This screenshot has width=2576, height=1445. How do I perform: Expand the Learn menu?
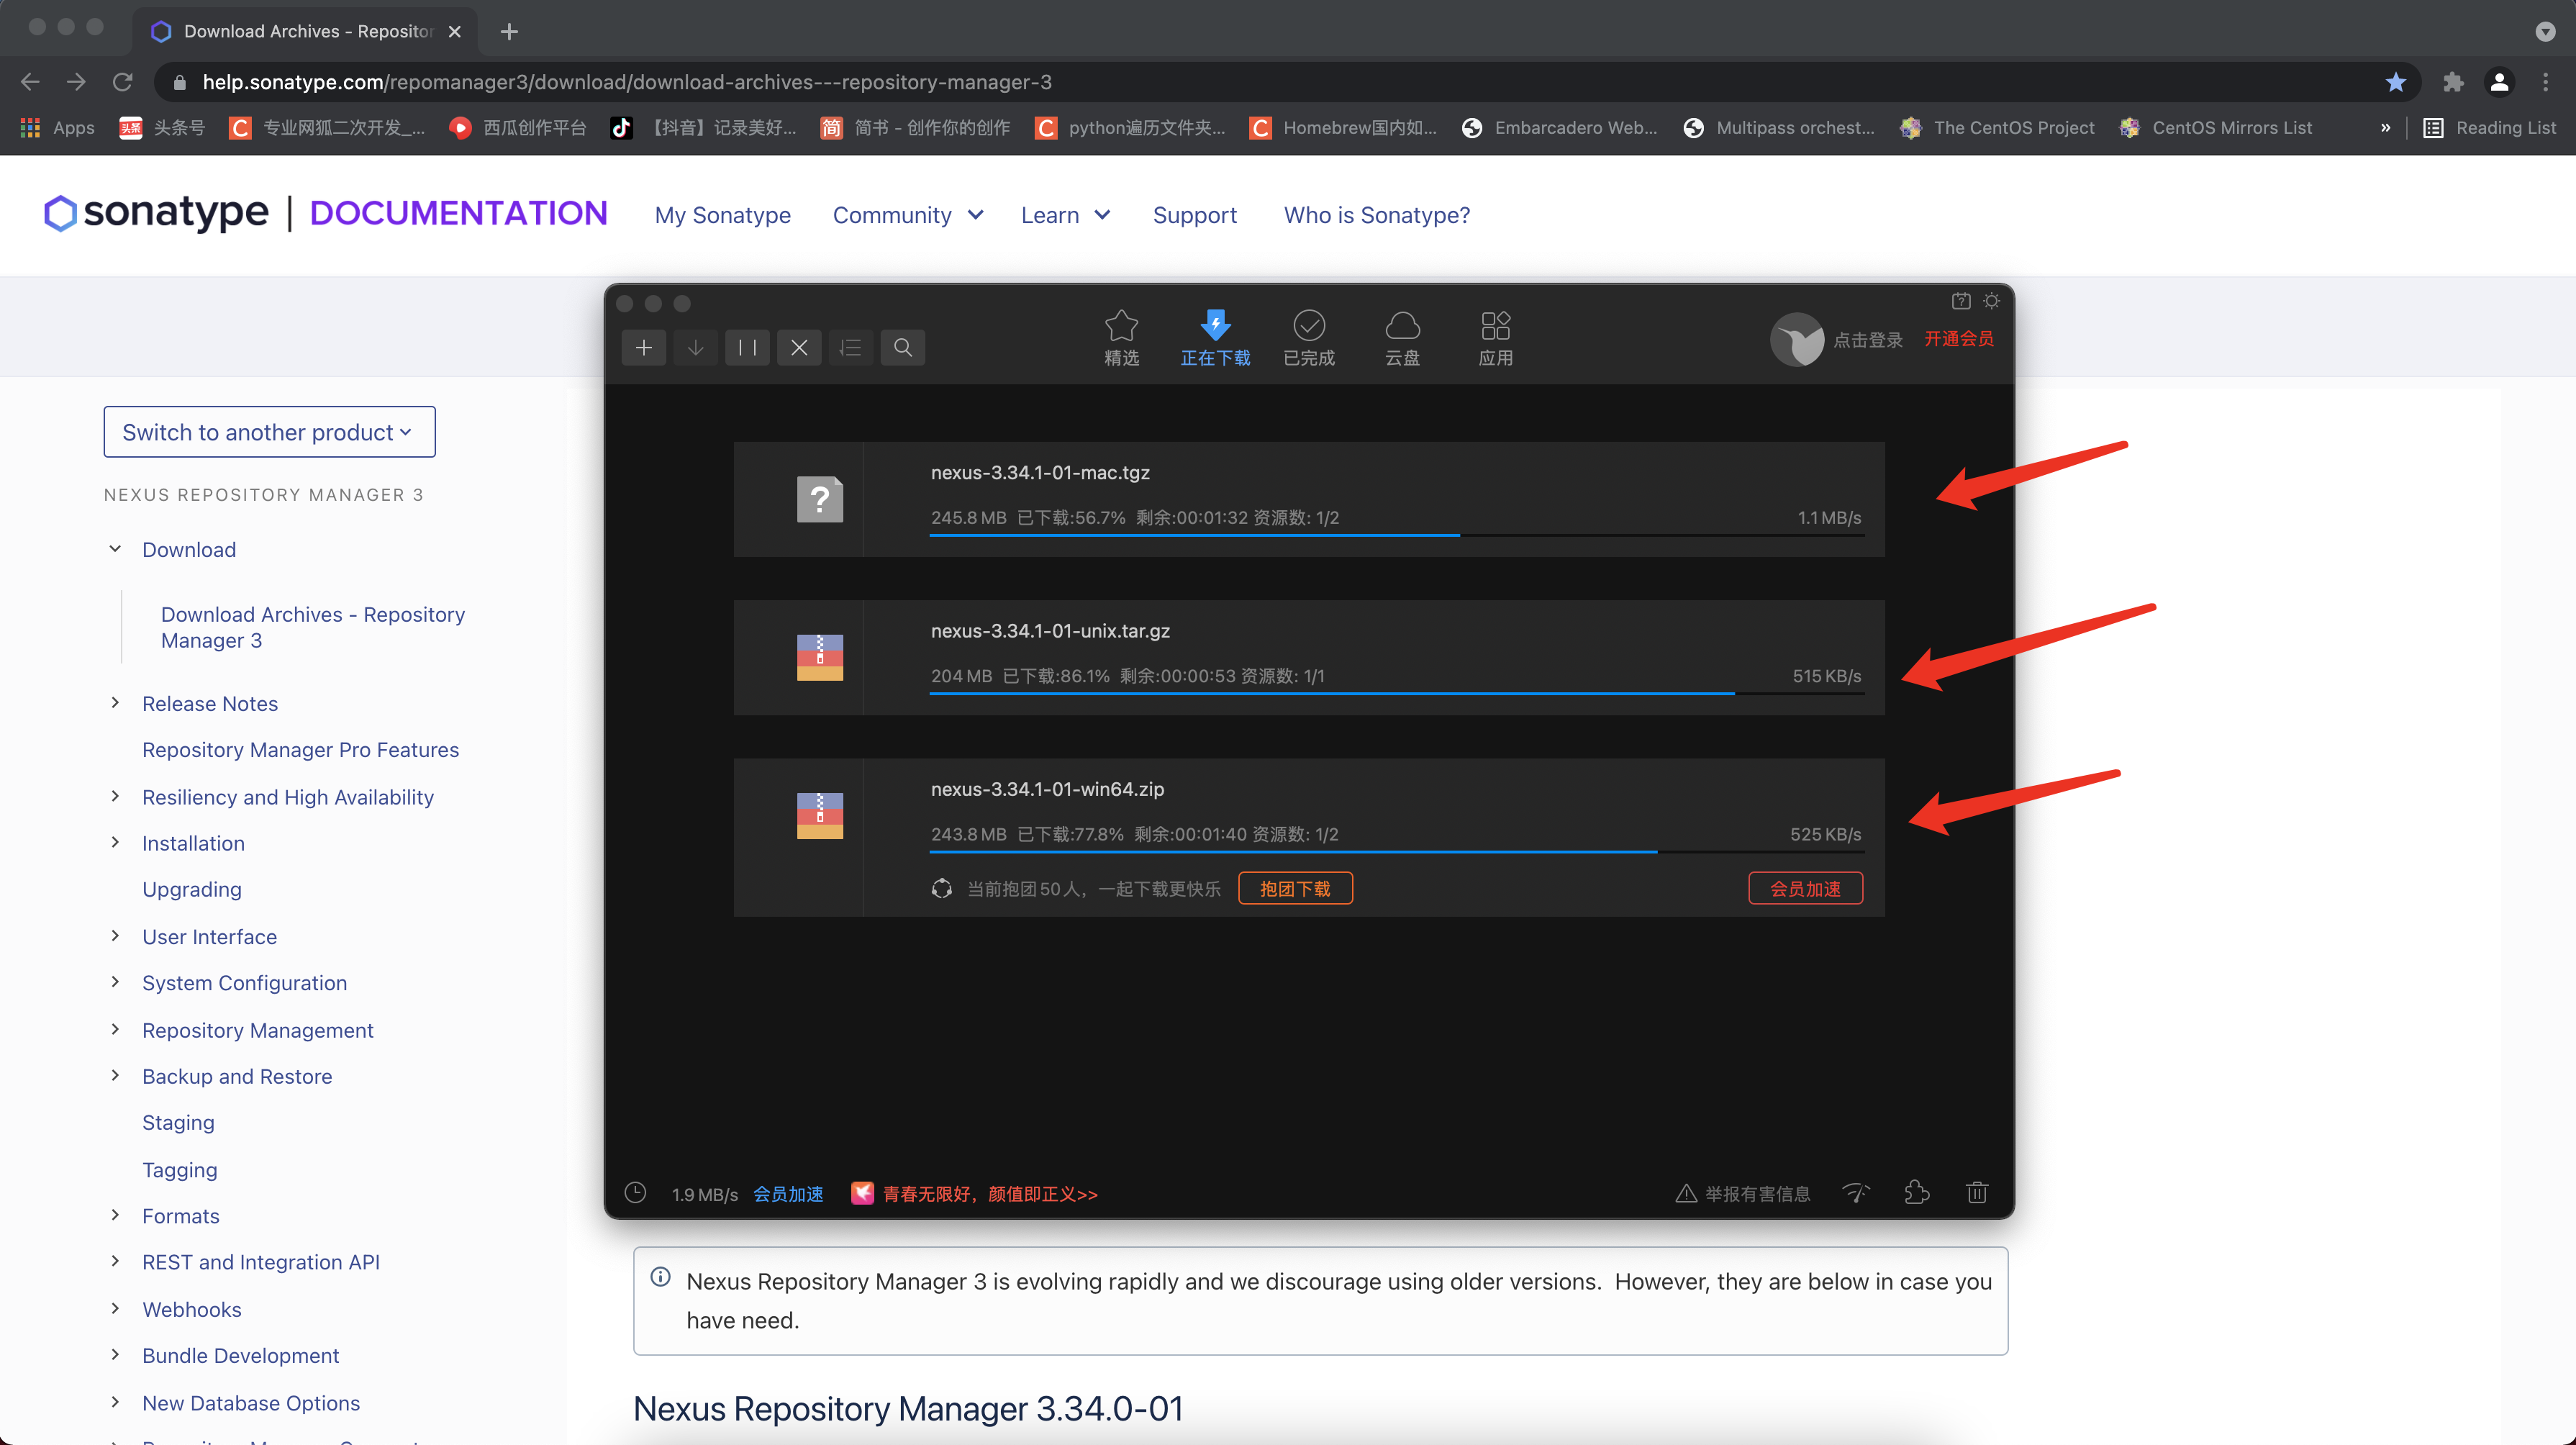pyautogui.click(x=1065, y=215)
